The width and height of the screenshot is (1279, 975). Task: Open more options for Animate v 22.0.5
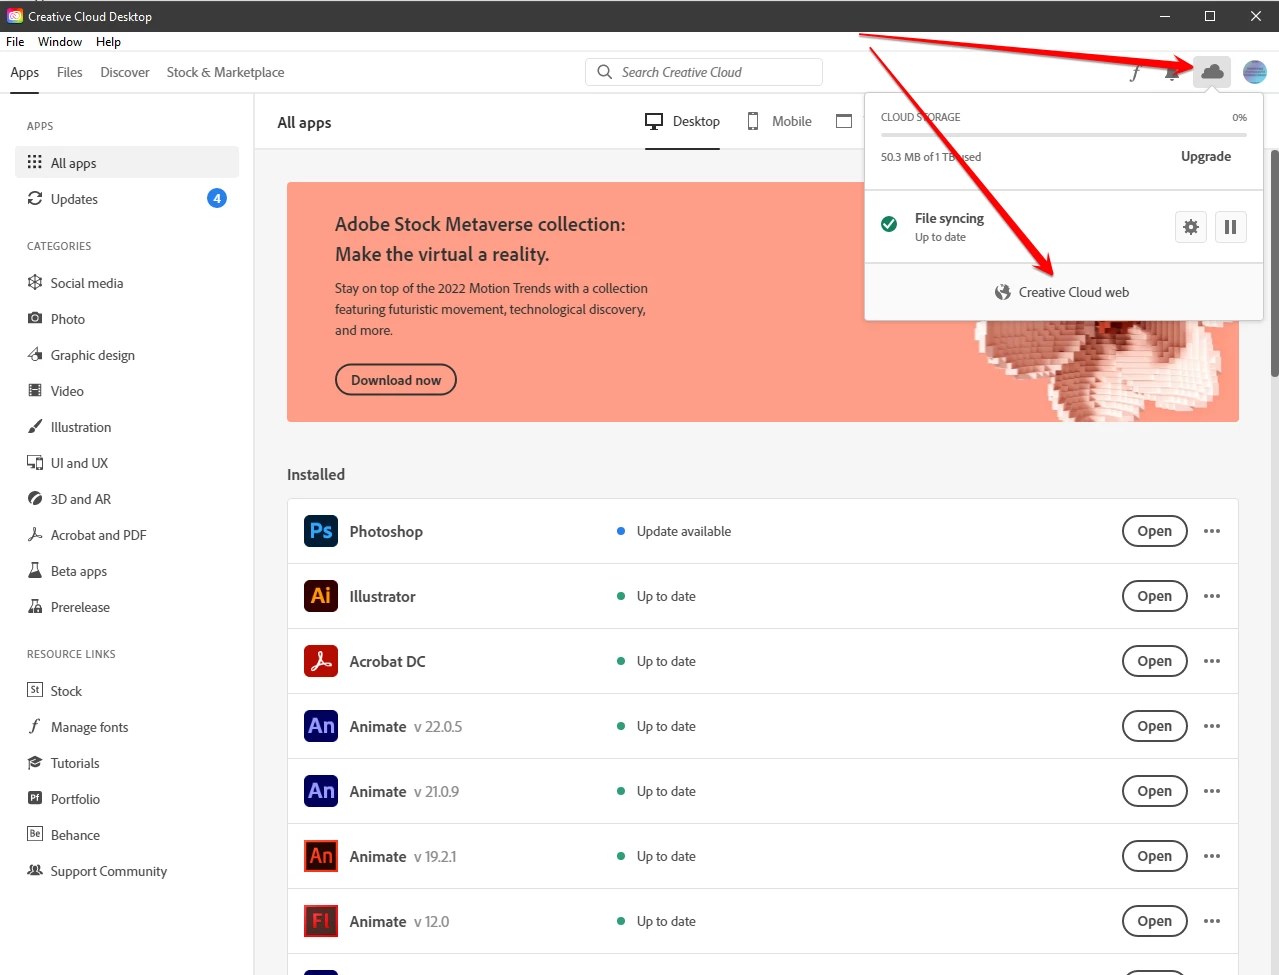(x=1212, y=726)
